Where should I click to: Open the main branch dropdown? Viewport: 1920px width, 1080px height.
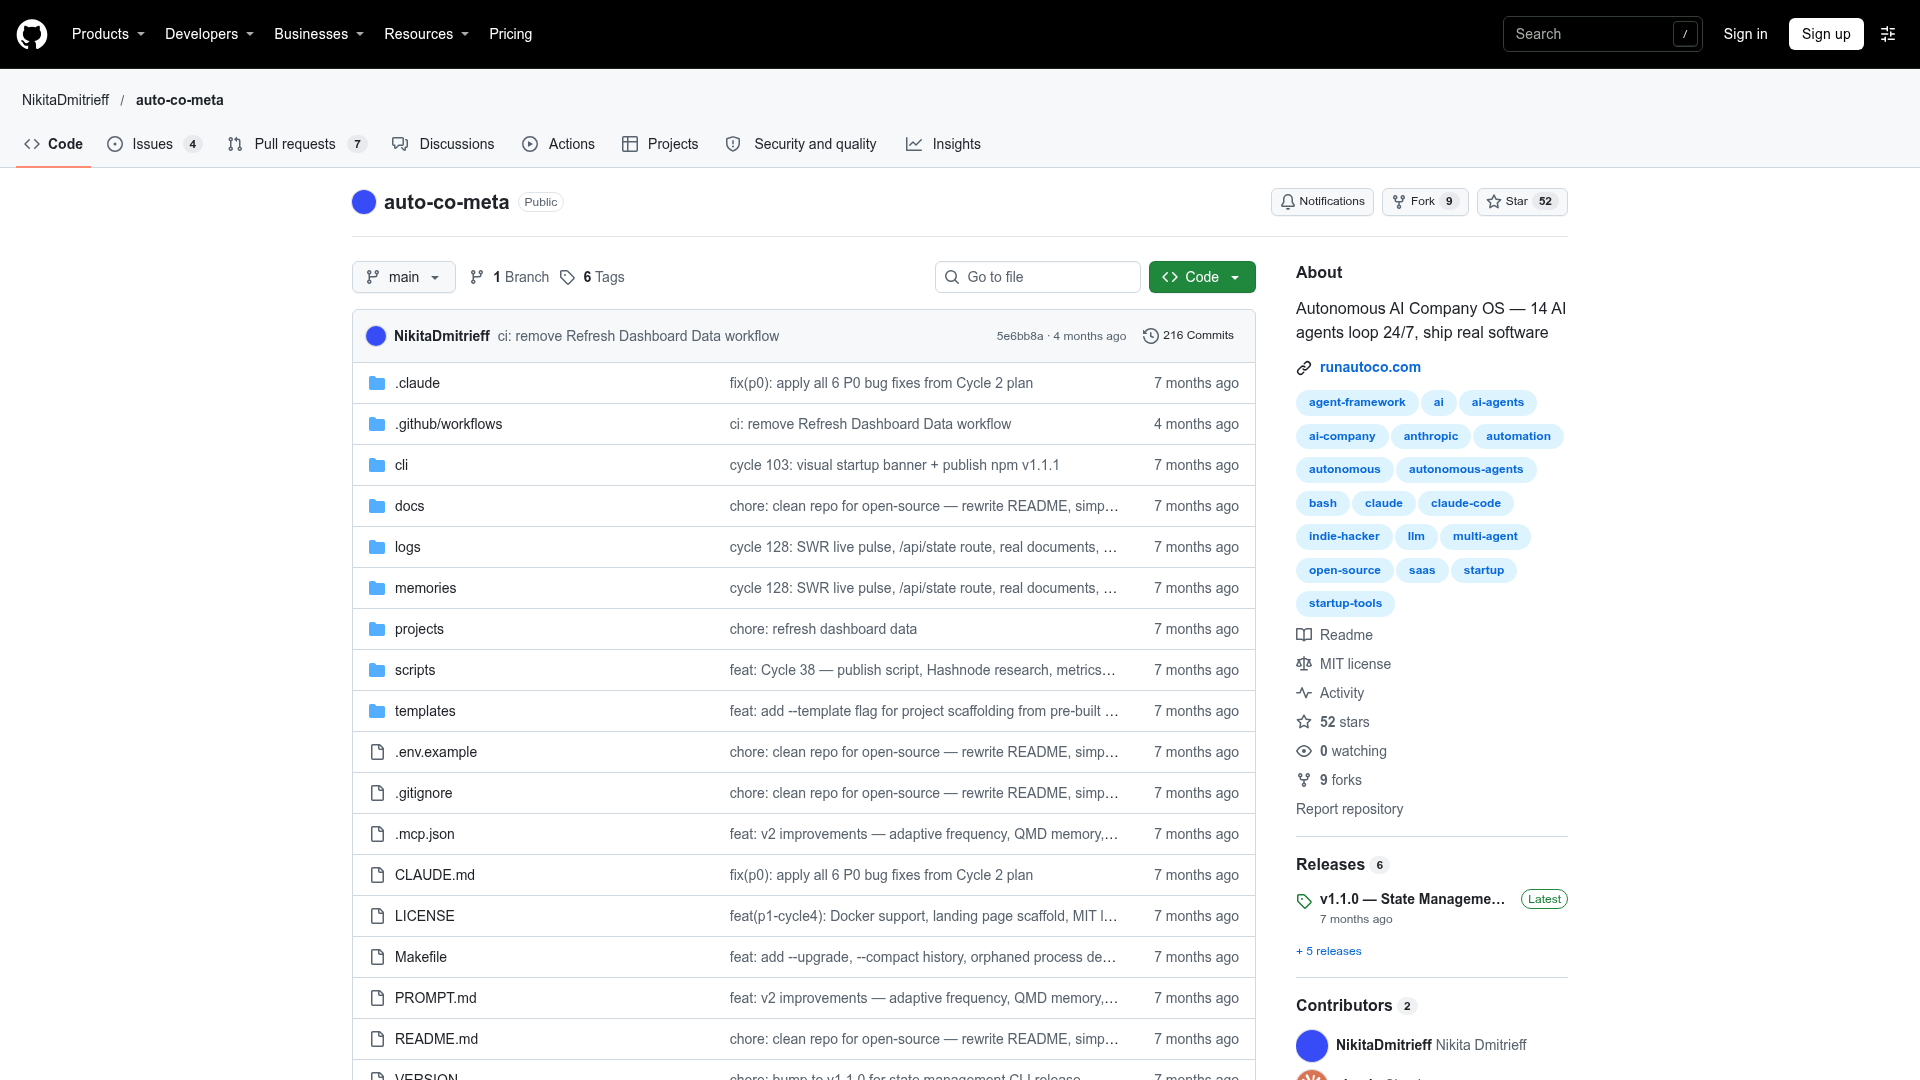tap(404, 277)
